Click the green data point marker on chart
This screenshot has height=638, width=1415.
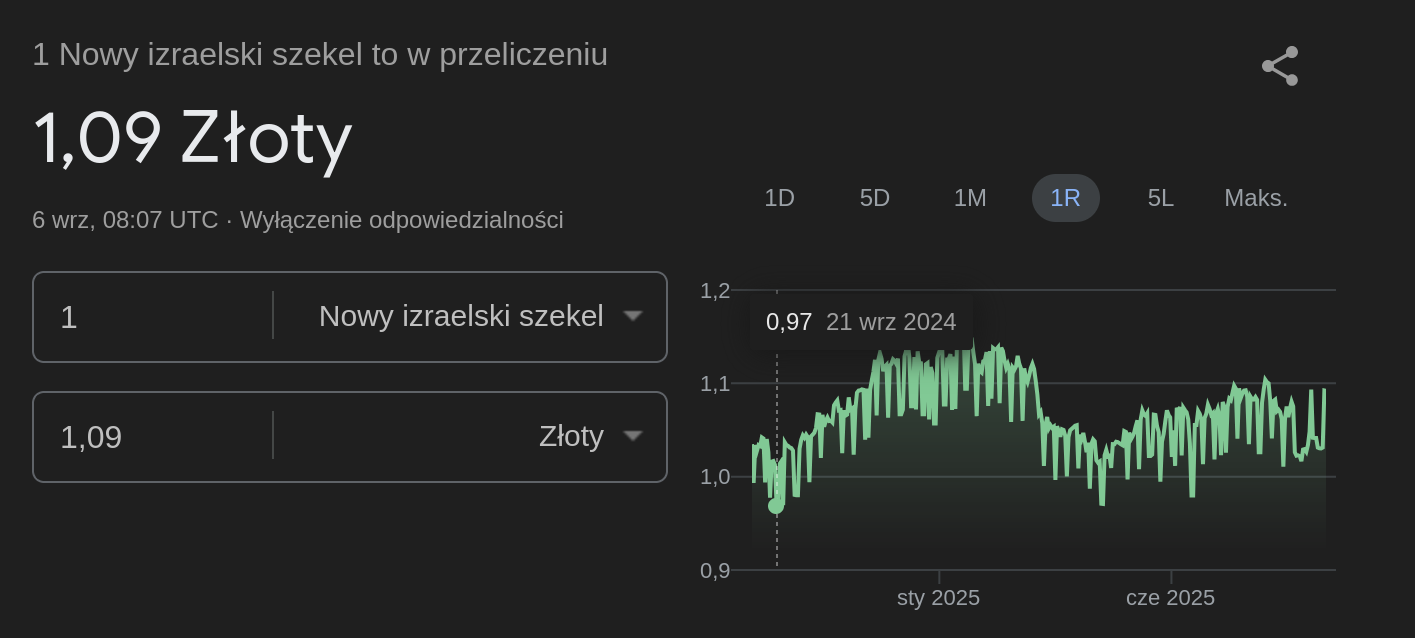[777, 505]
